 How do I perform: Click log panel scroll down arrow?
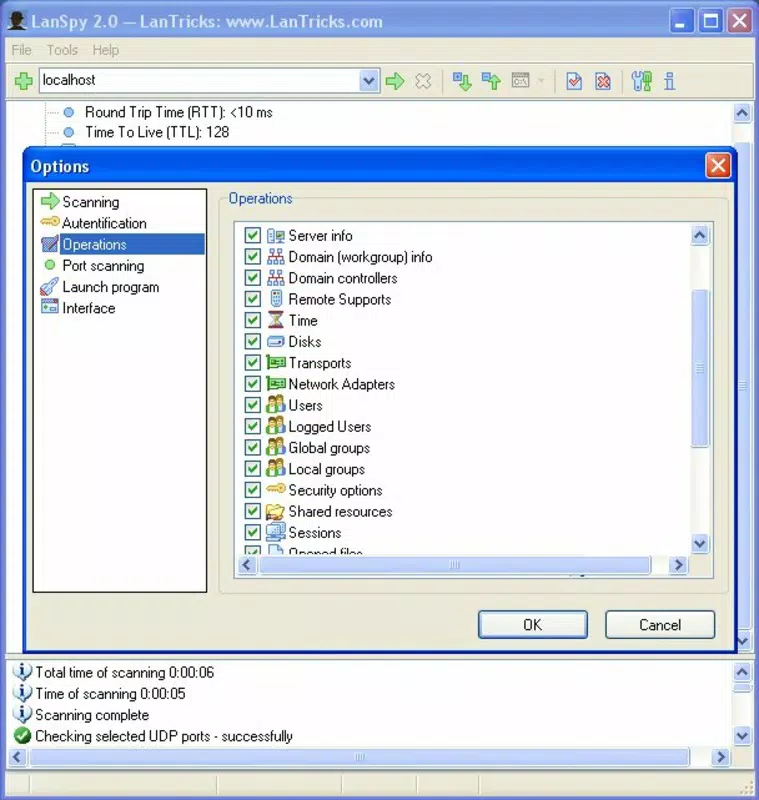[742, 736]
